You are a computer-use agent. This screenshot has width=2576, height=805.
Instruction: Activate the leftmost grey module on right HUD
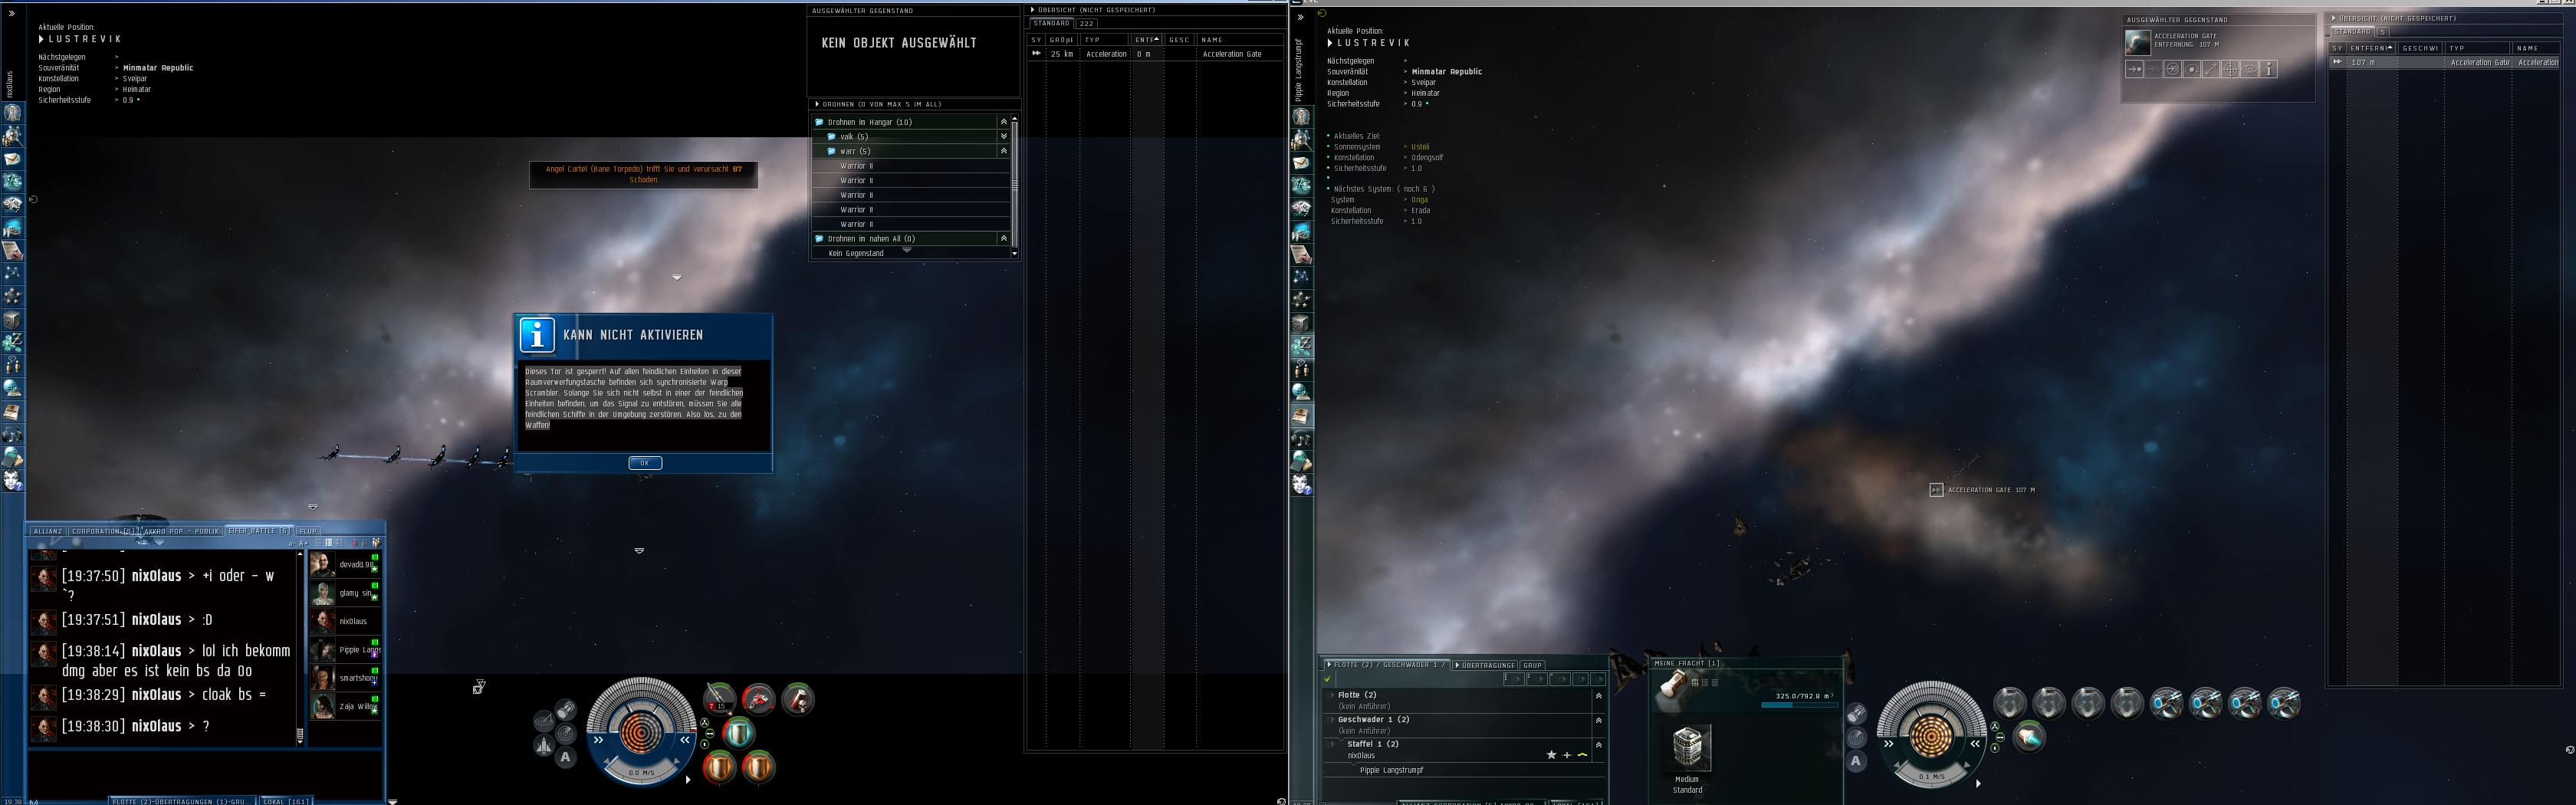pos(2009,702)
